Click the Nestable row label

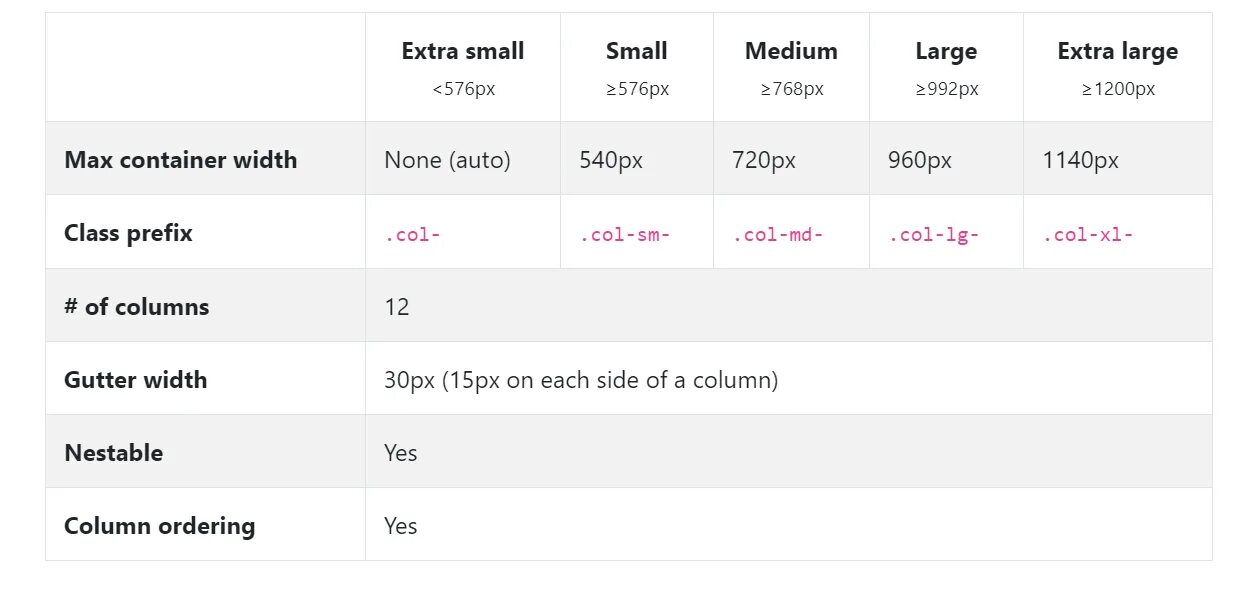point(114,453)
